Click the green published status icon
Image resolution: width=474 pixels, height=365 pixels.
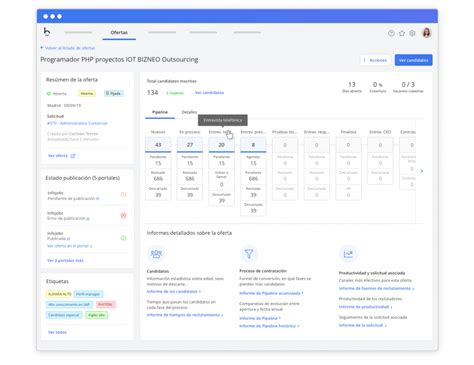pyautogui.click(x=123, y=238)
